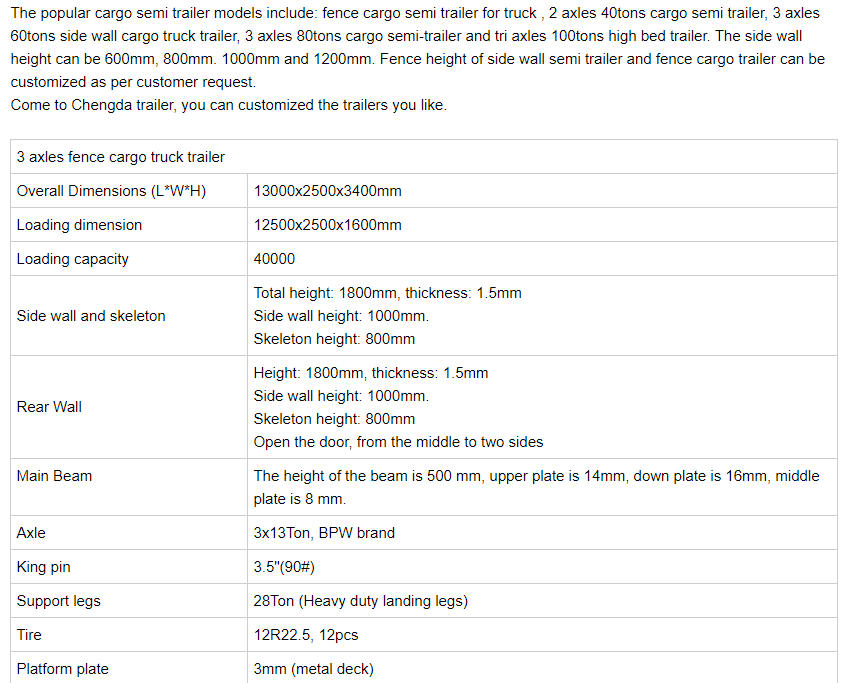Screen dimensions: 849x683
Task: Select the '3x13Ton, BPW brand' value
Action: click(324, 533)
